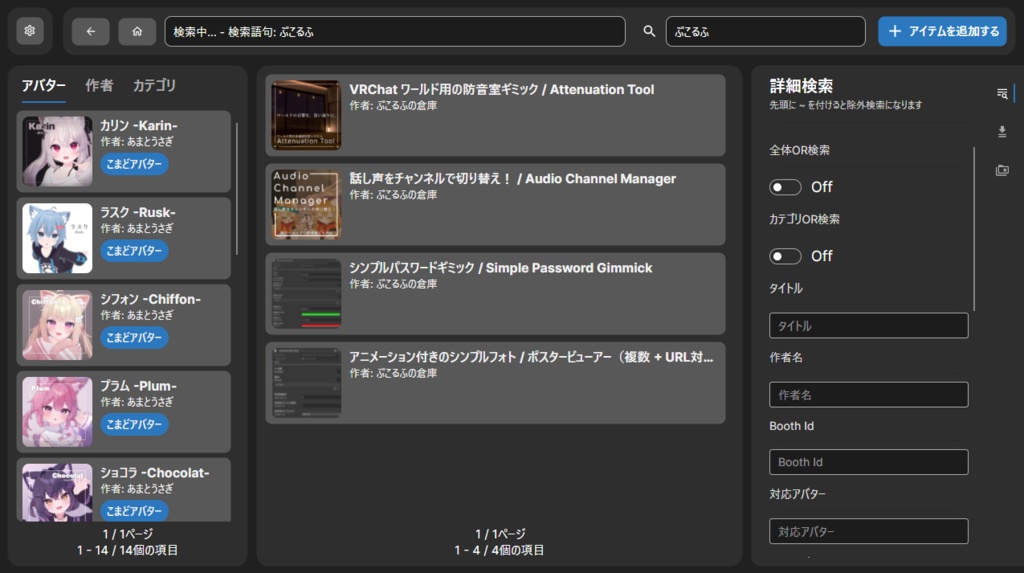Image resolution: width=1024 pixels, height=573 pixels.
Task: Toggle the 全体OR検索 switch
Action: 785,187
